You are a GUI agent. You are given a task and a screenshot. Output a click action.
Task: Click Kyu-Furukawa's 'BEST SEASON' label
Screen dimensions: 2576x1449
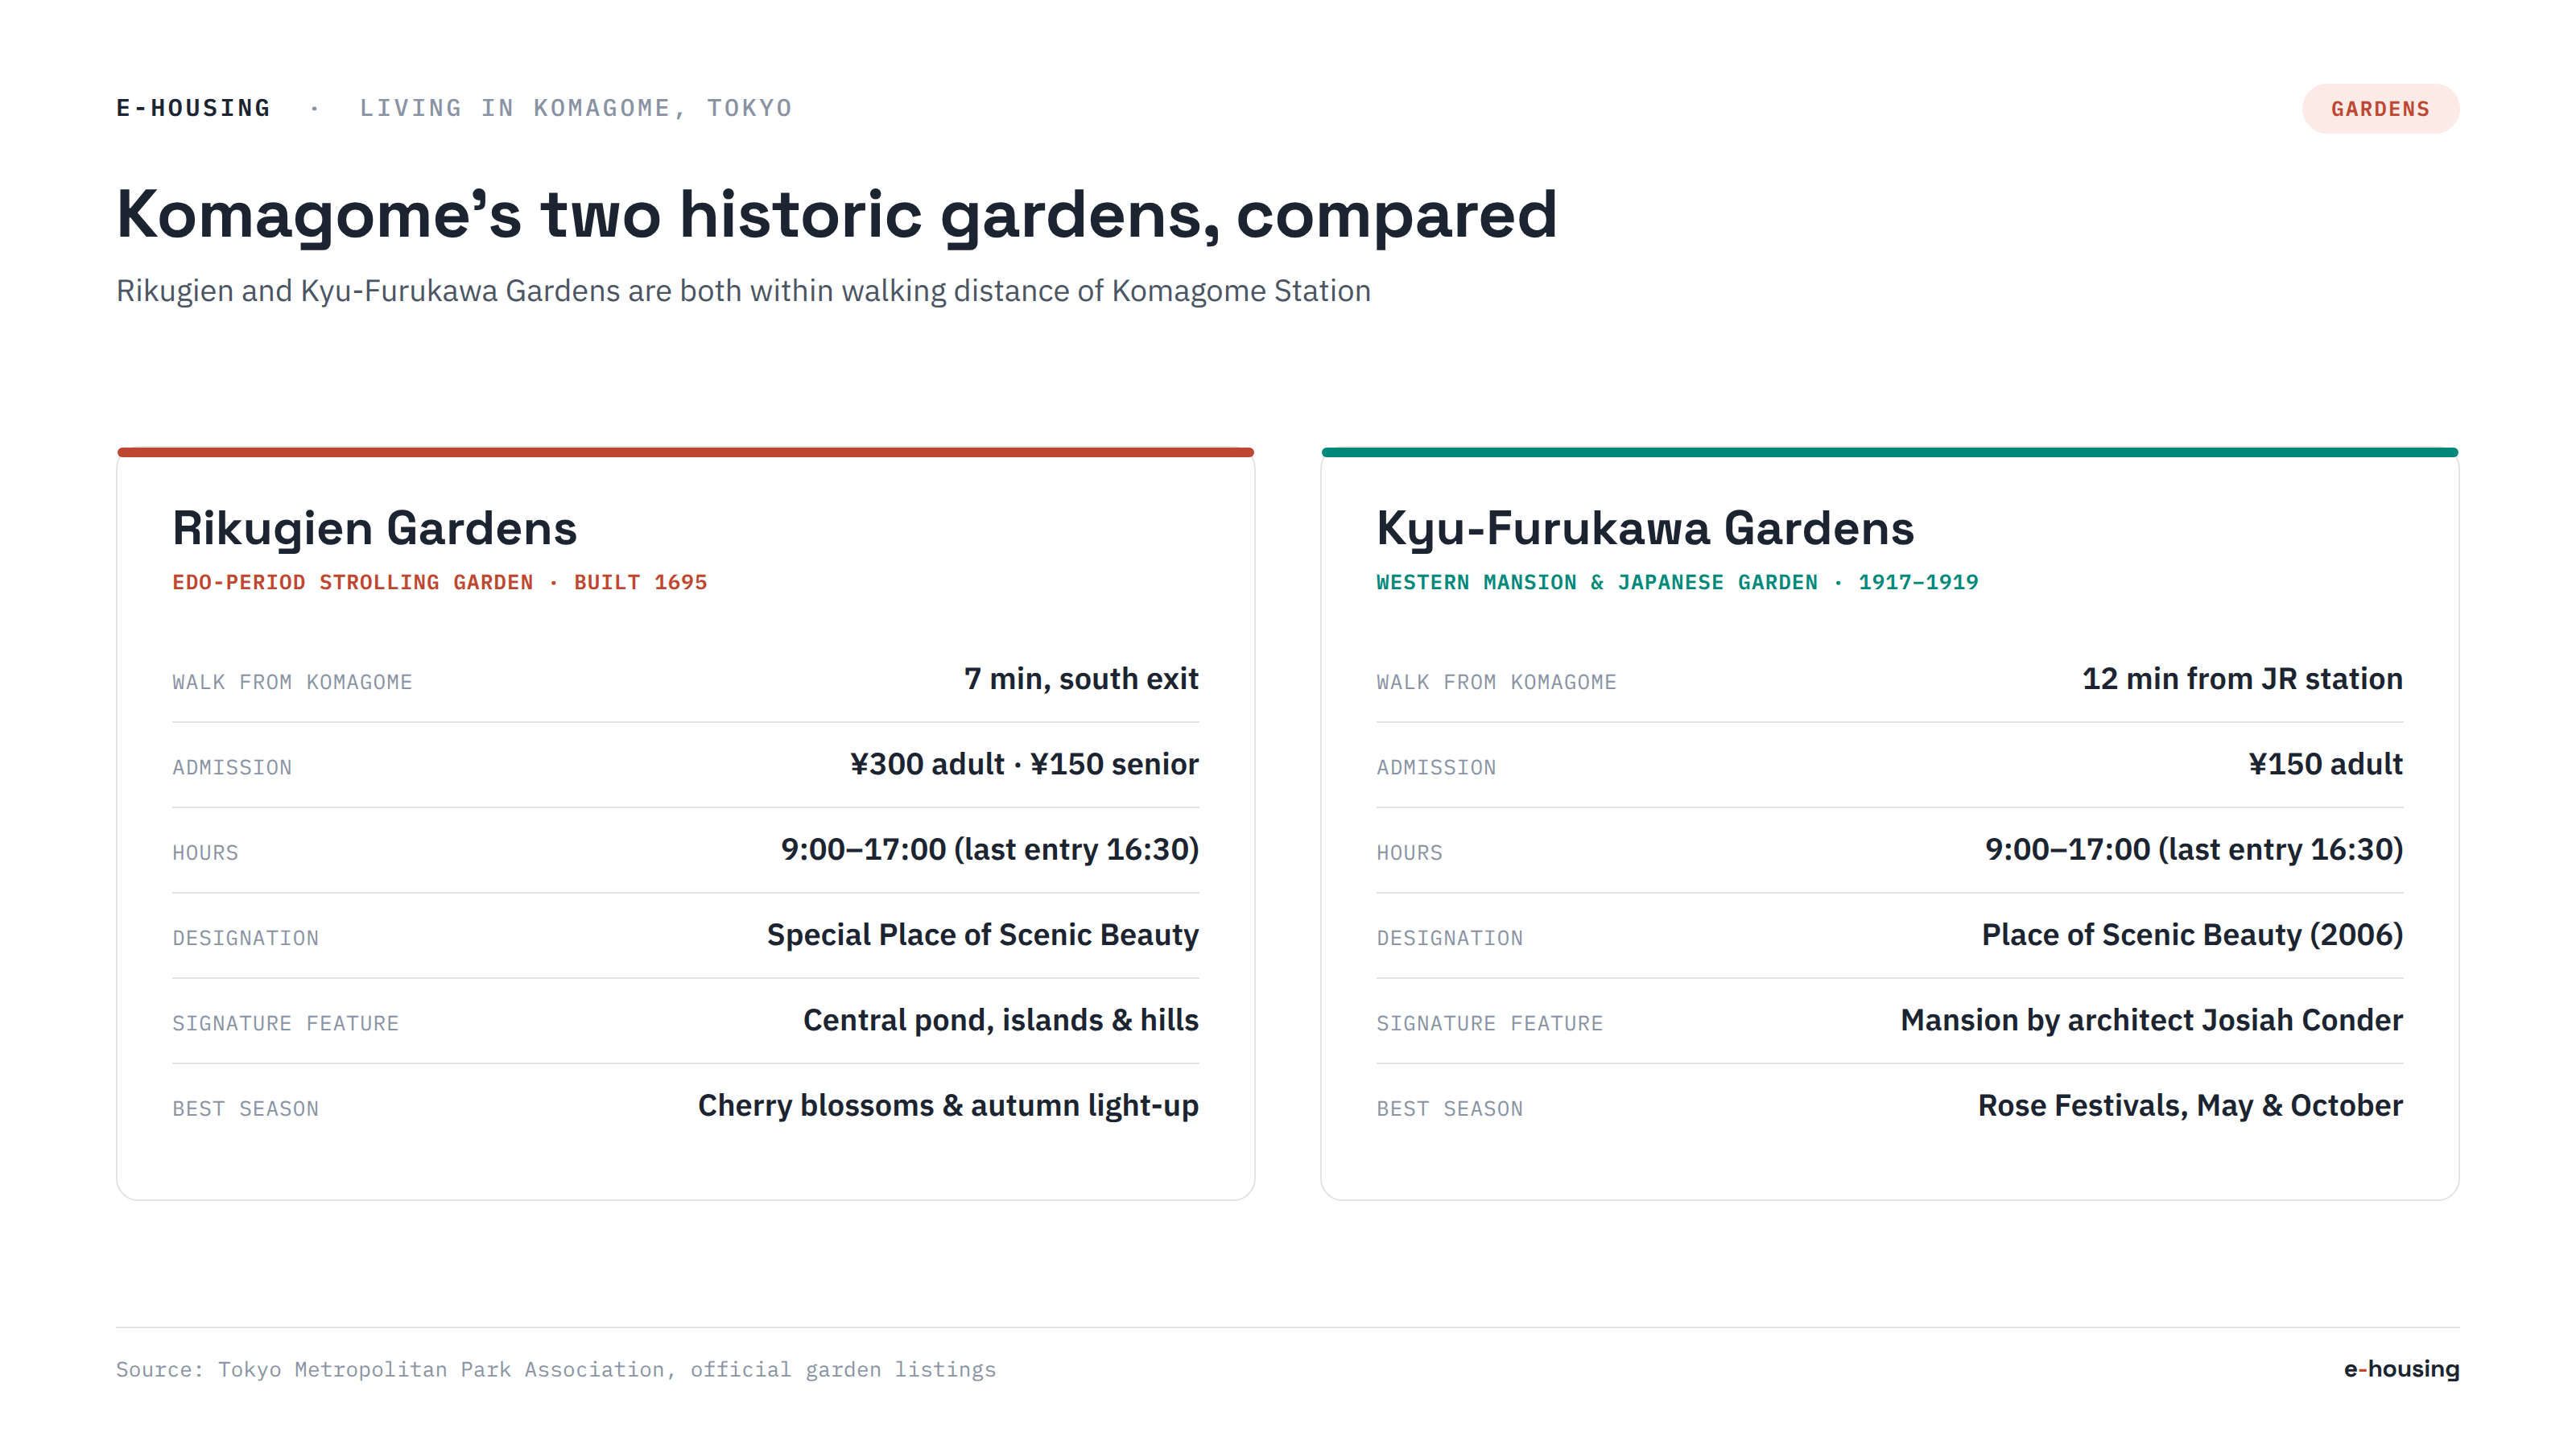coord(1449,1109)
